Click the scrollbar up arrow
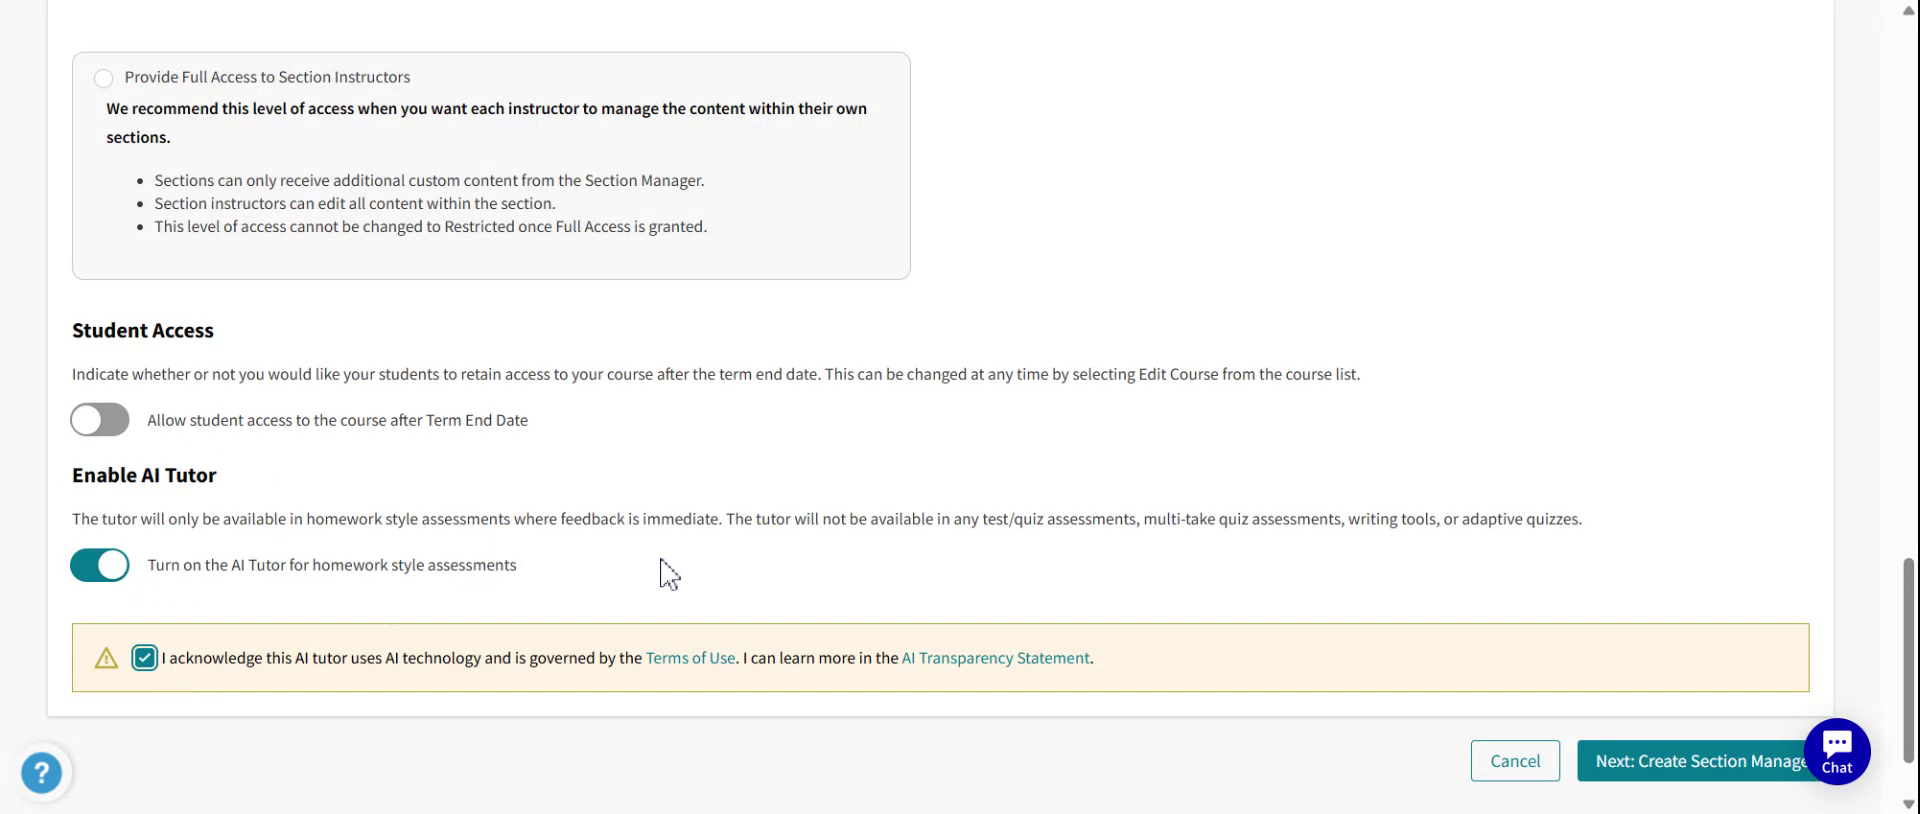The width and height of the screenshot is (1920, 814). tap(1908, 10)
